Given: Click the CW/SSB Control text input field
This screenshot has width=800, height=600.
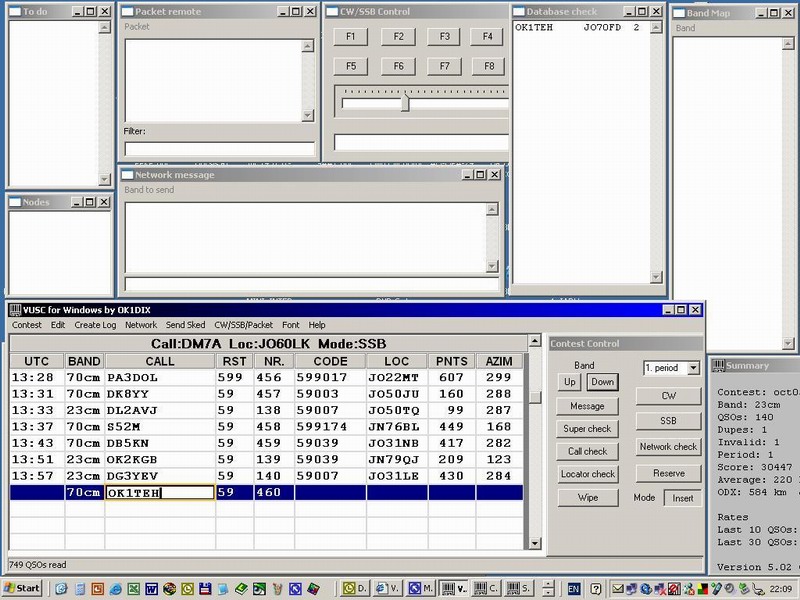Looking at the screenshot, I should (421, 142).
